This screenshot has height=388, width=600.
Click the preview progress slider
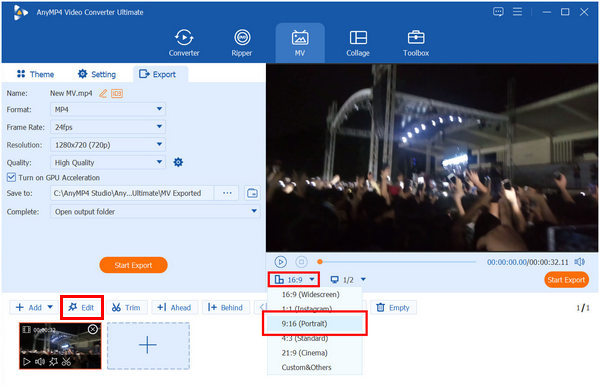pyautogui.click(x=397, y=262)
